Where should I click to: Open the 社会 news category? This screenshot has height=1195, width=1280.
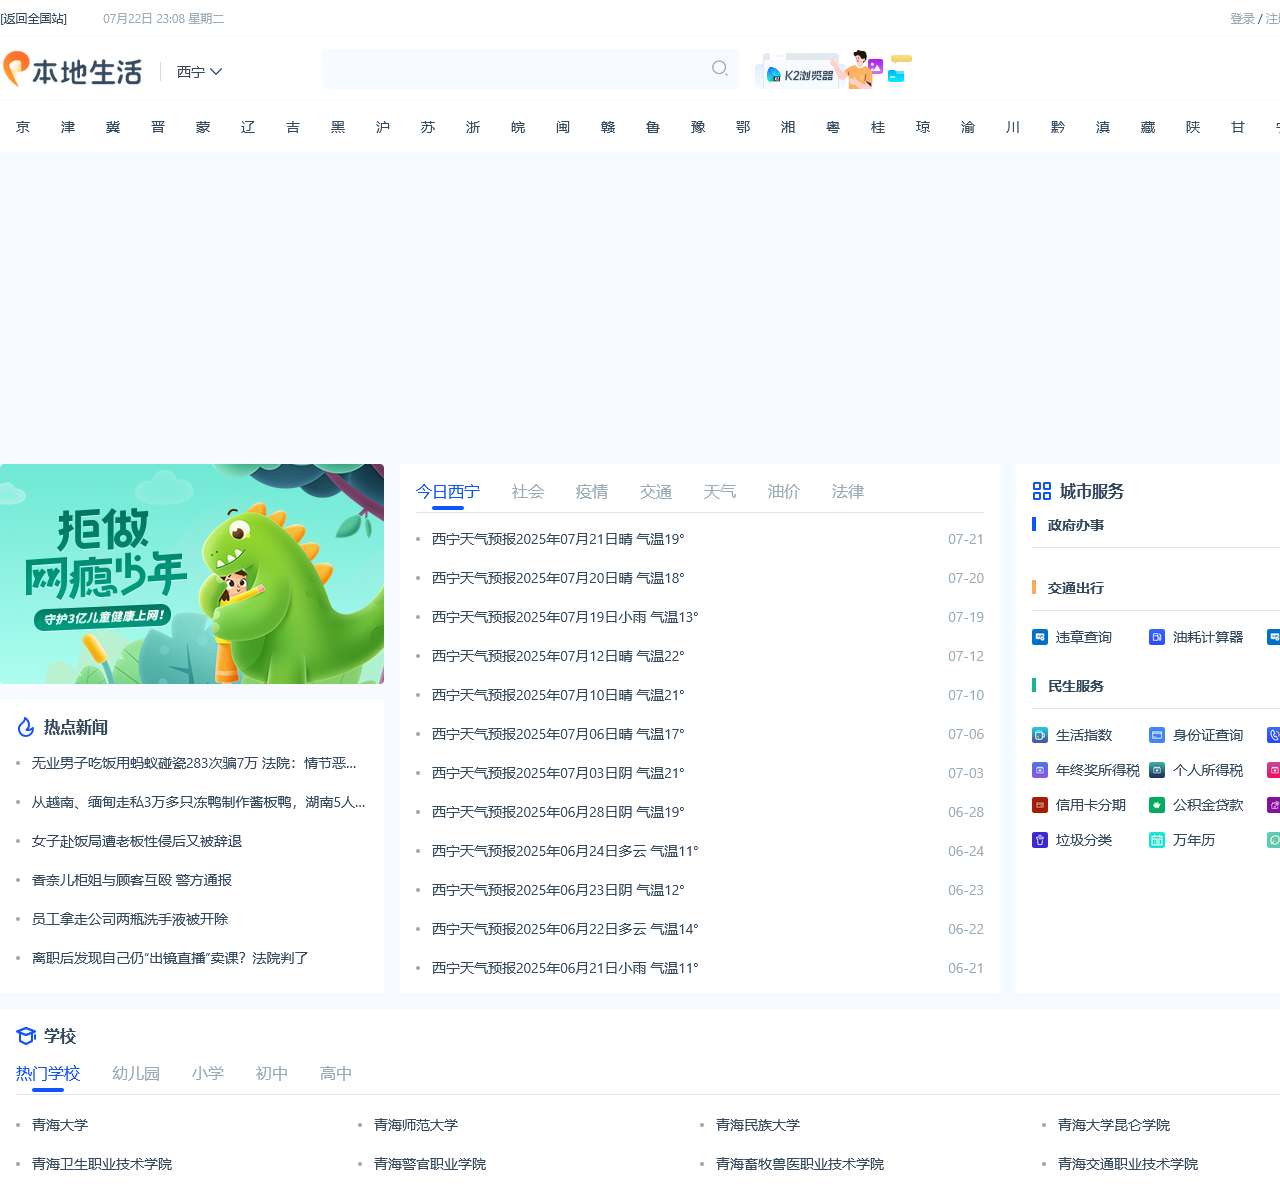[x=527, y=491]
